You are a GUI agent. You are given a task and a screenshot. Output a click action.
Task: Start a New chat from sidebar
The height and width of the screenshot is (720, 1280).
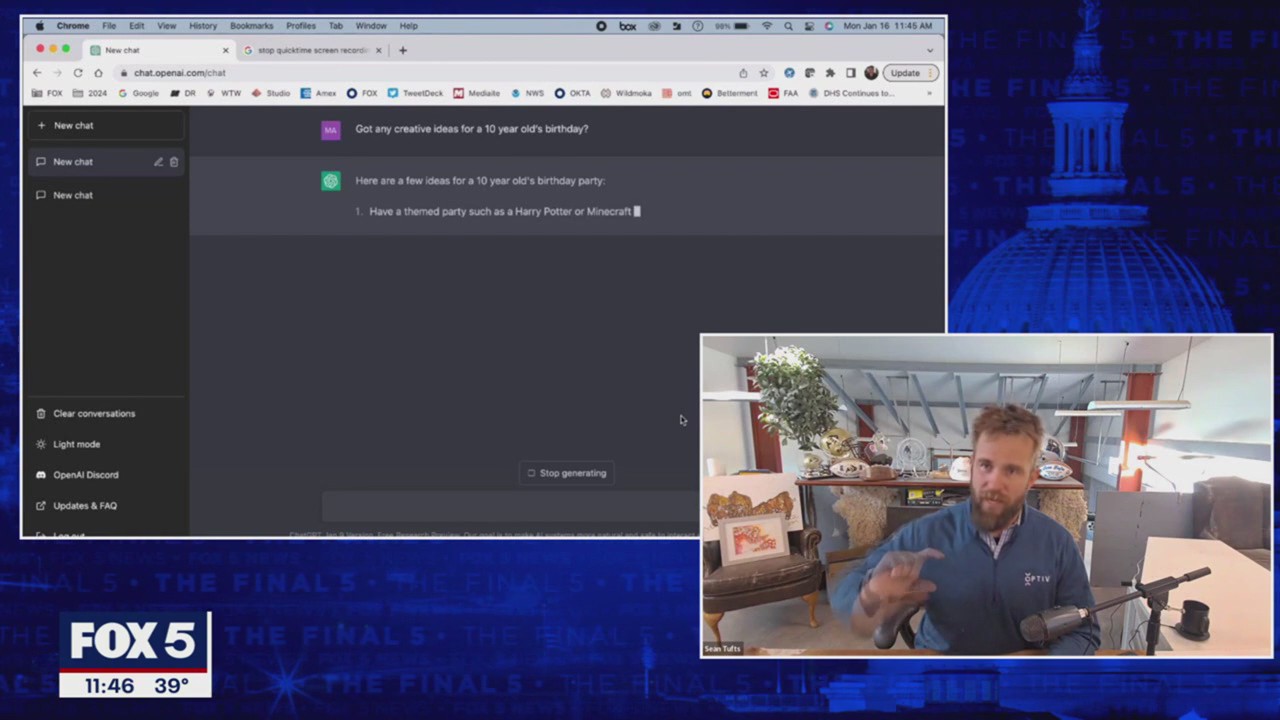[73, 126]
